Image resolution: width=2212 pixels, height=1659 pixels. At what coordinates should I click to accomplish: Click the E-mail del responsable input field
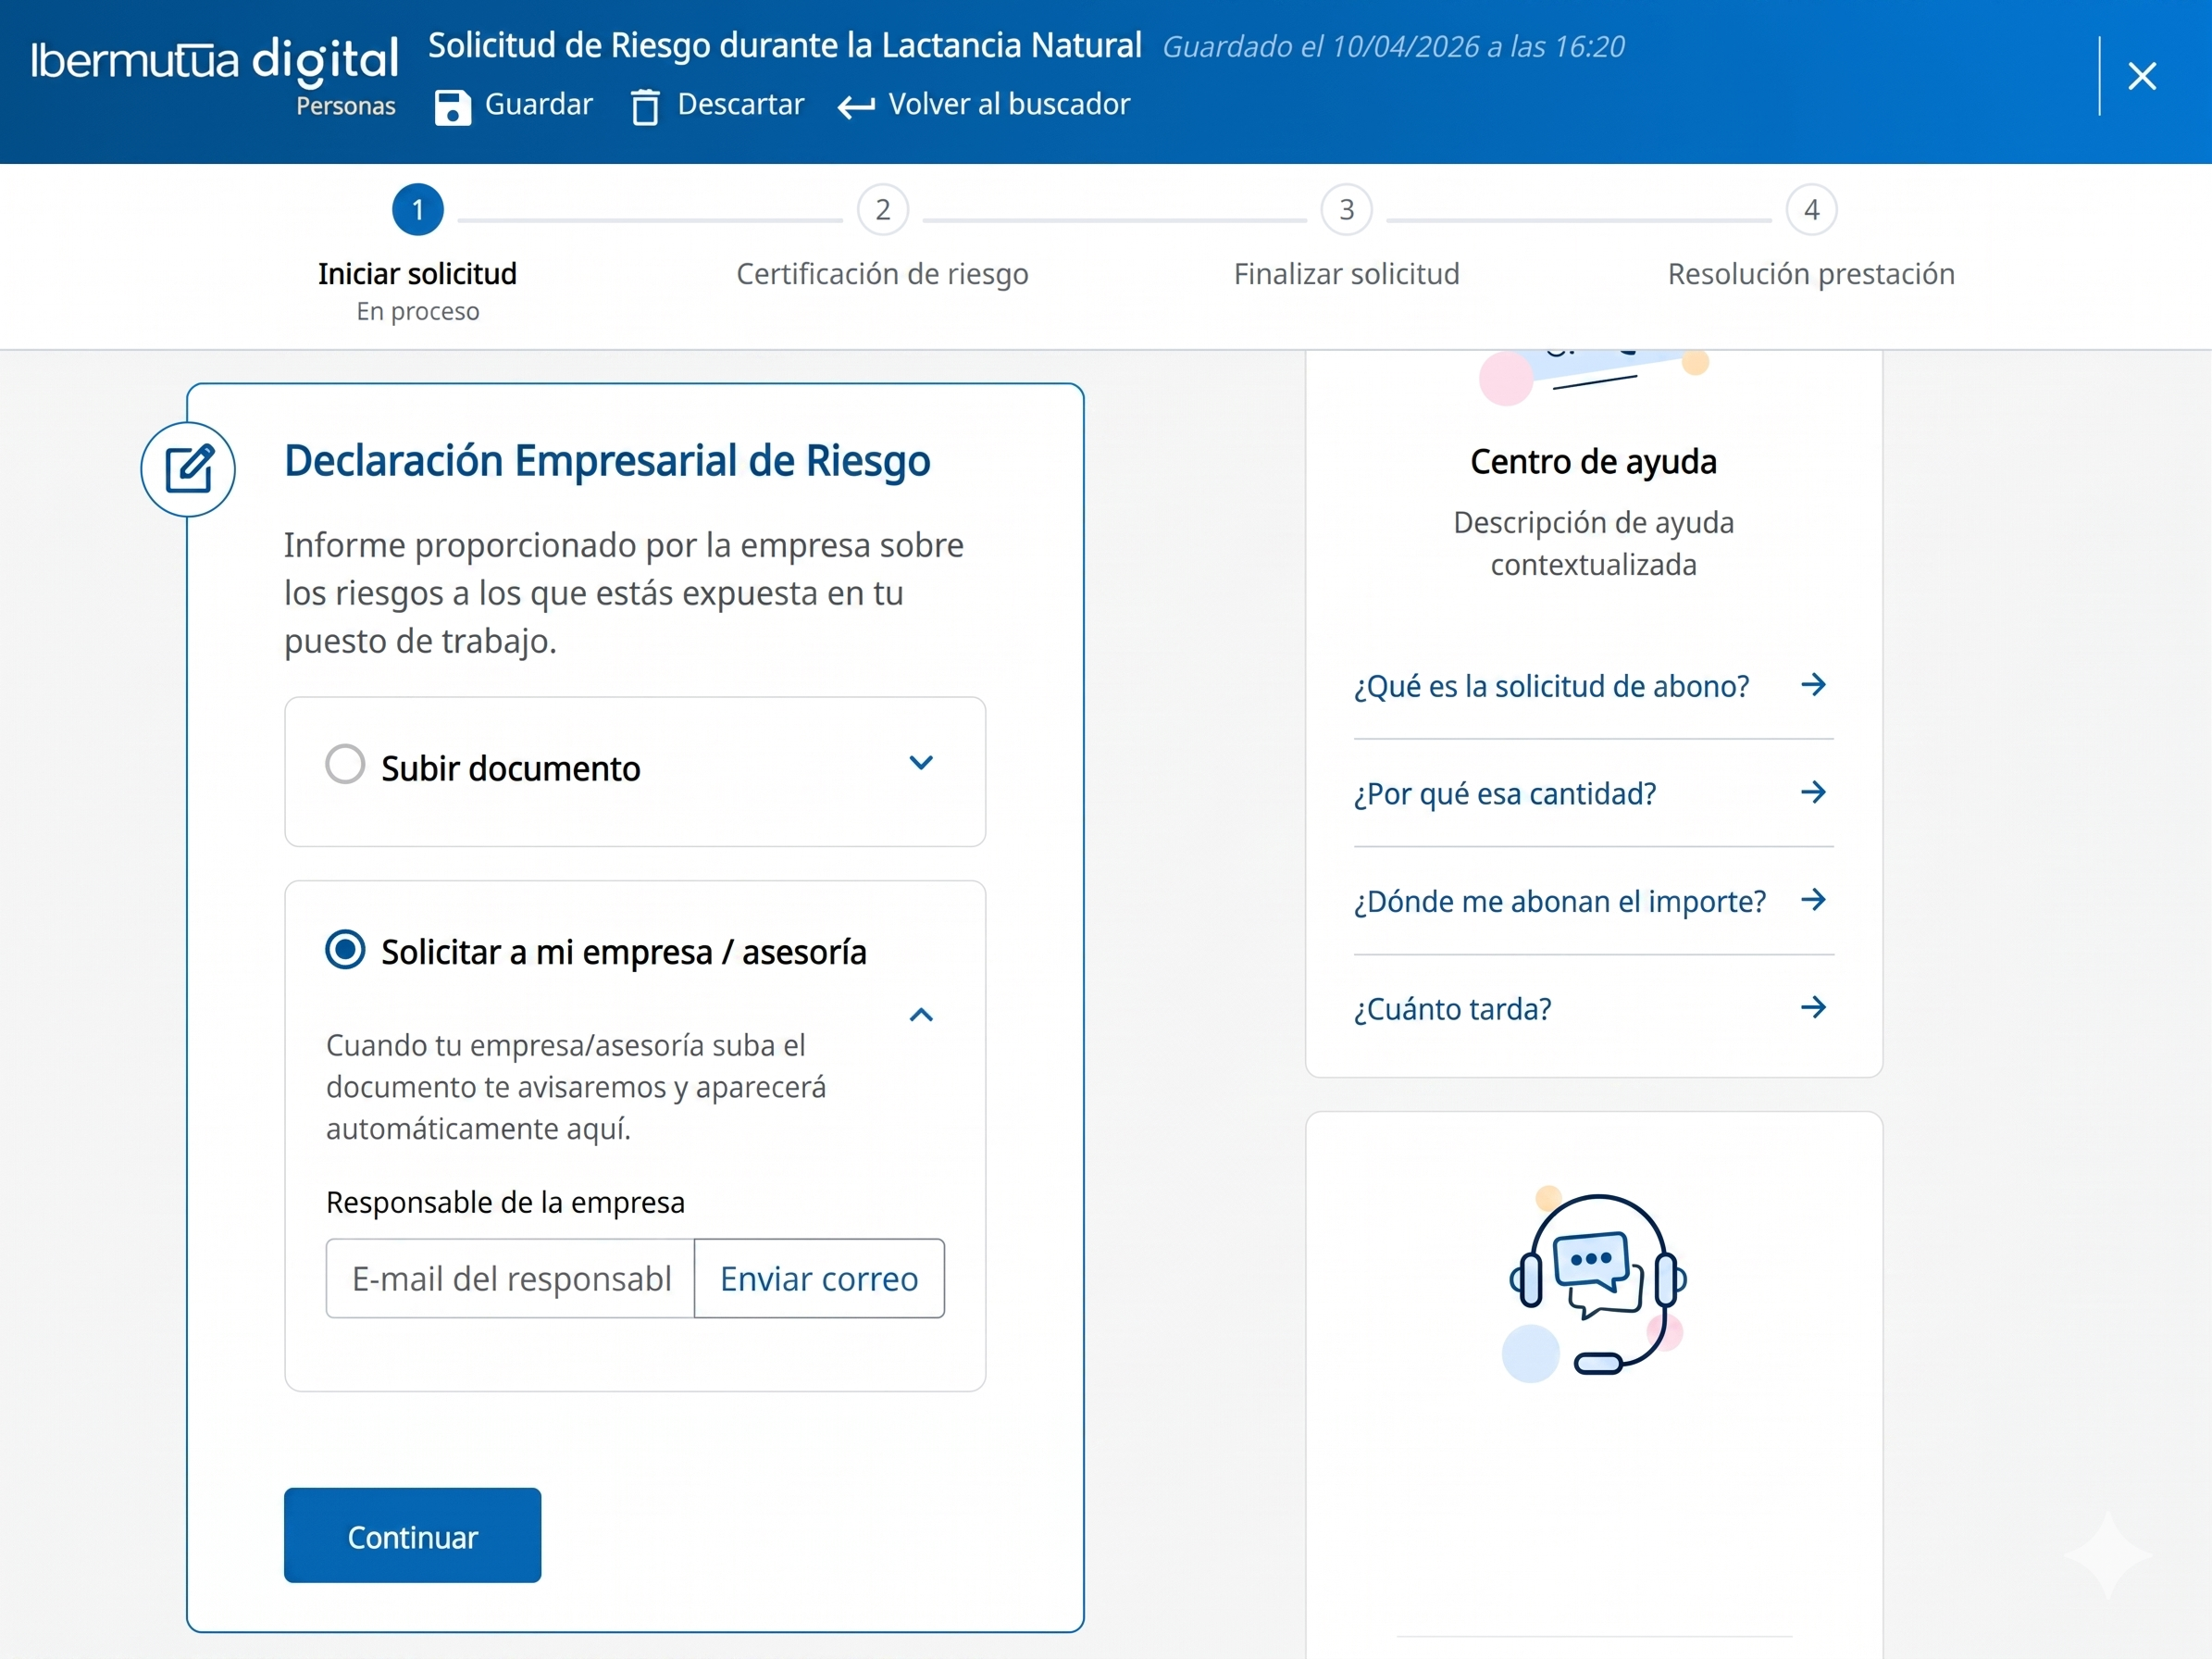pos(510,1279)
